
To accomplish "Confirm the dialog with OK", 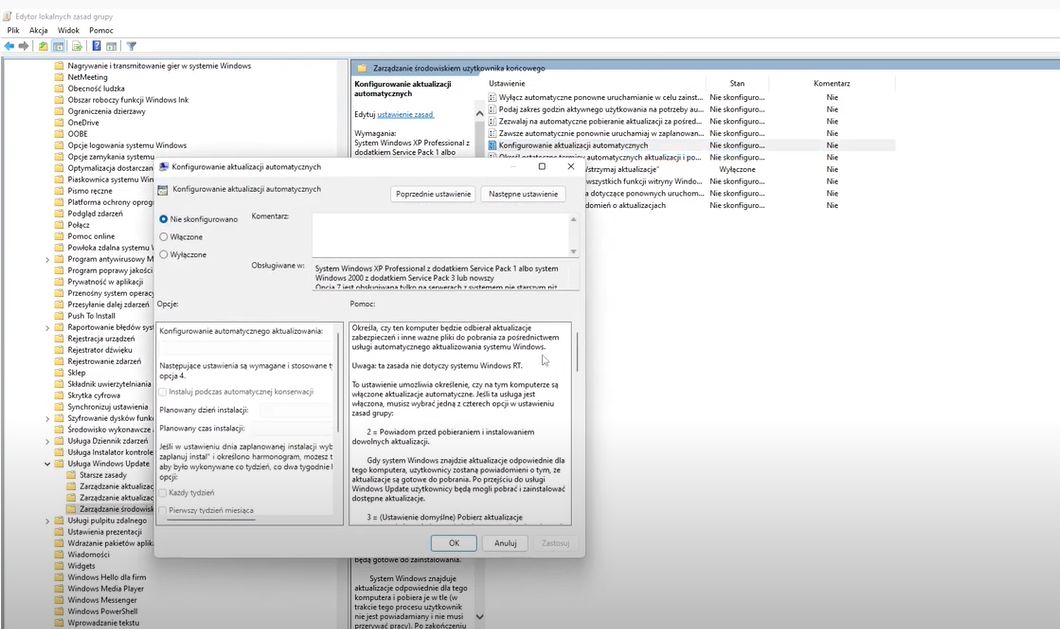I will click(x=454, y=543).
